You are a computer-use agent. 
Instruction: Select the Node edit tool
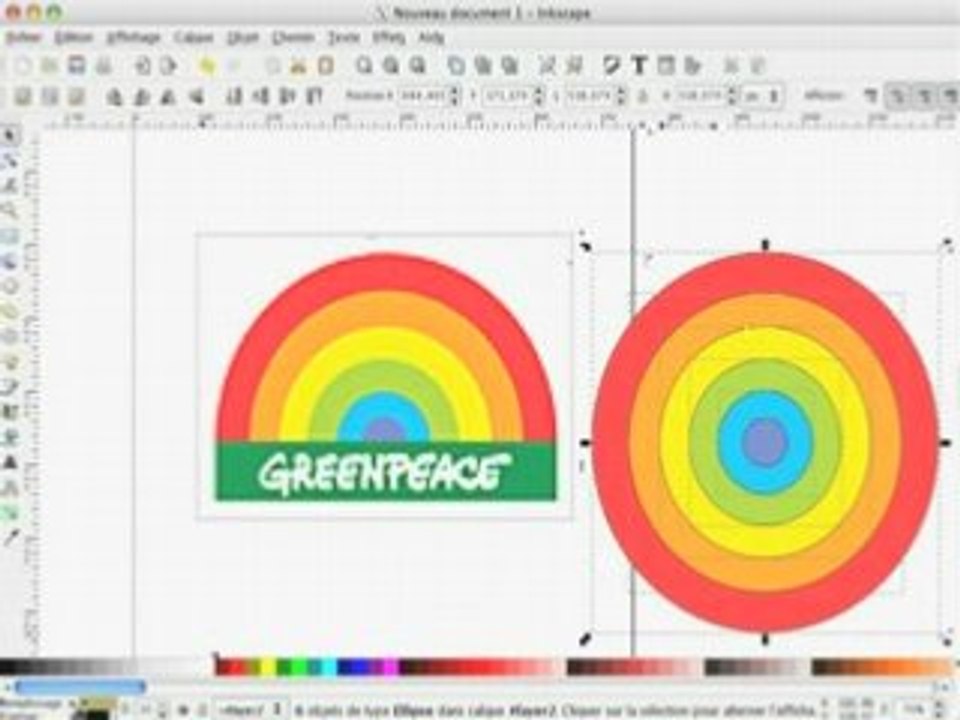click(10, 160)
